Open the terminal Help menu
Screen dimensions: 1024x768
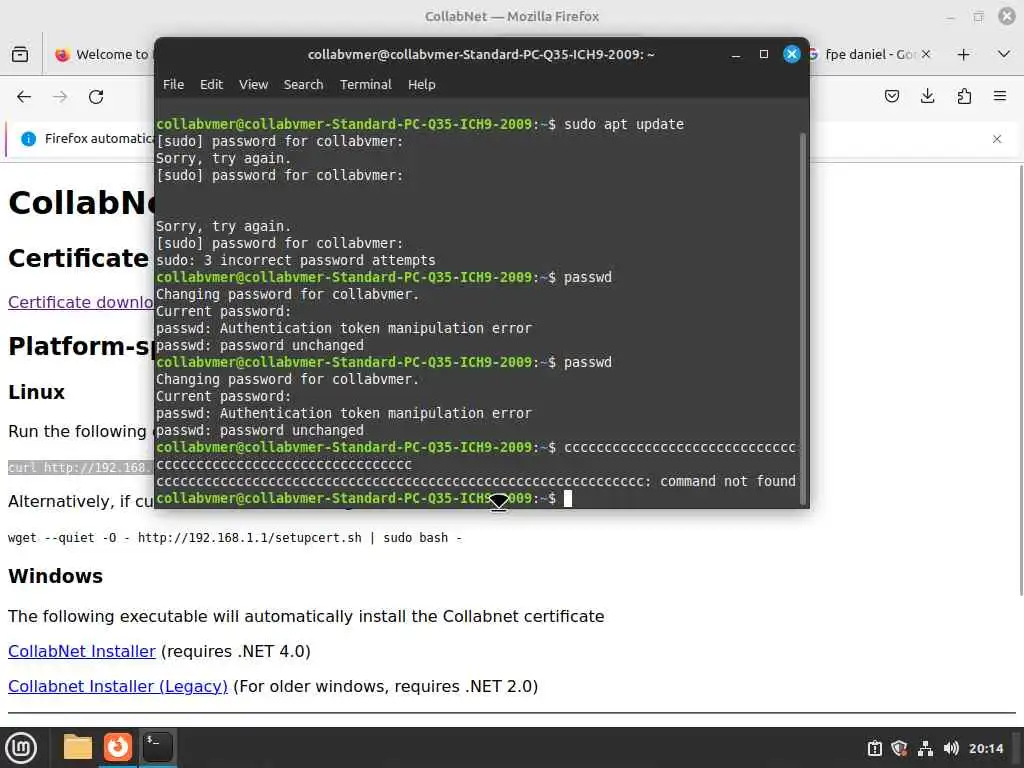(x=421, y=84)
